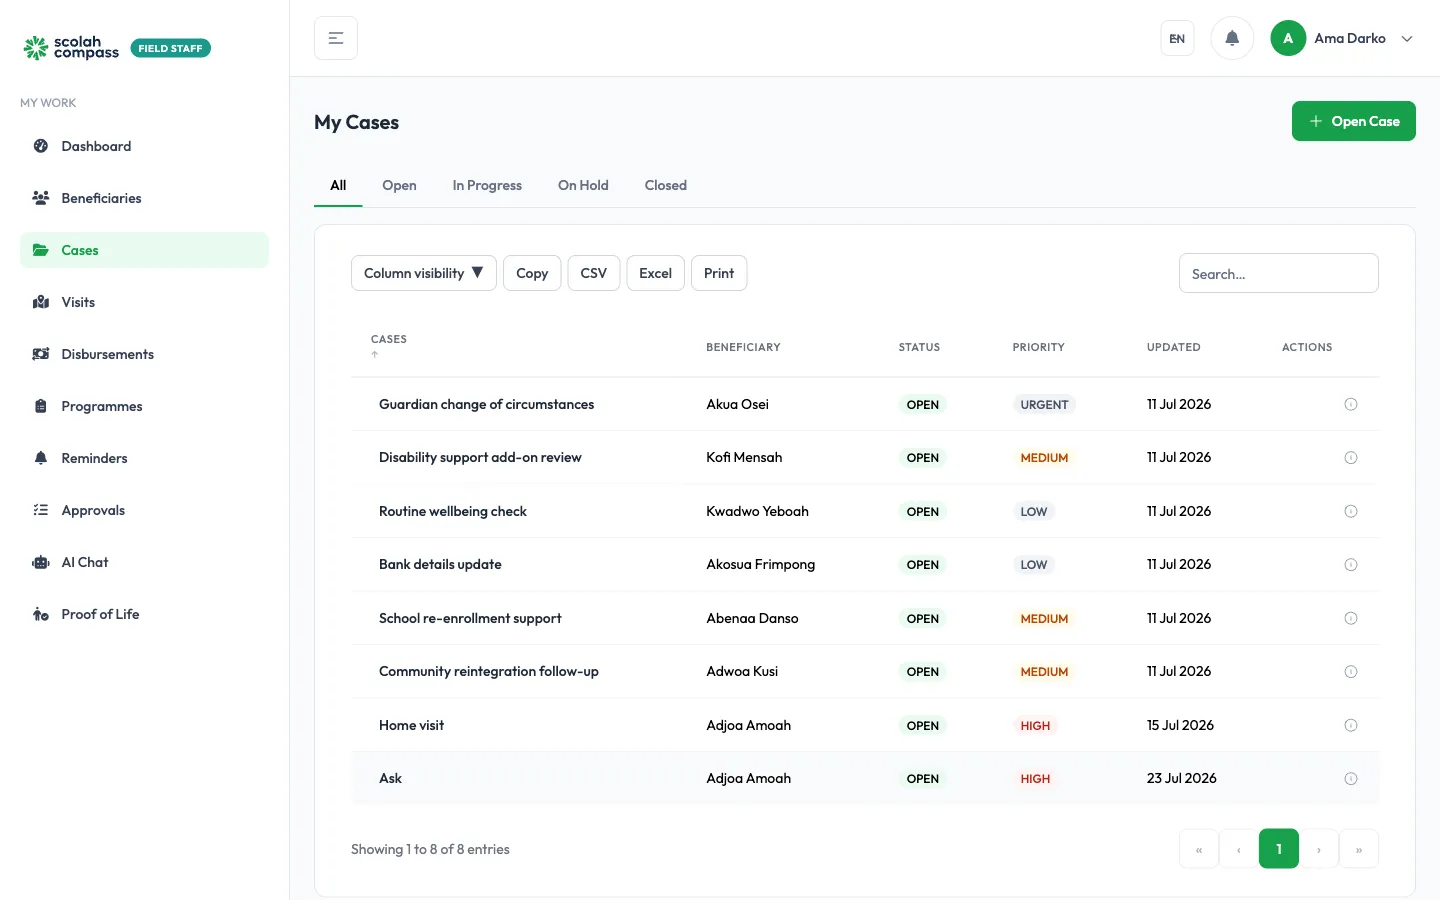Click action icon for Home visit row
This screenshot has height=900, width=1440.
click(x=1351, y=726)
